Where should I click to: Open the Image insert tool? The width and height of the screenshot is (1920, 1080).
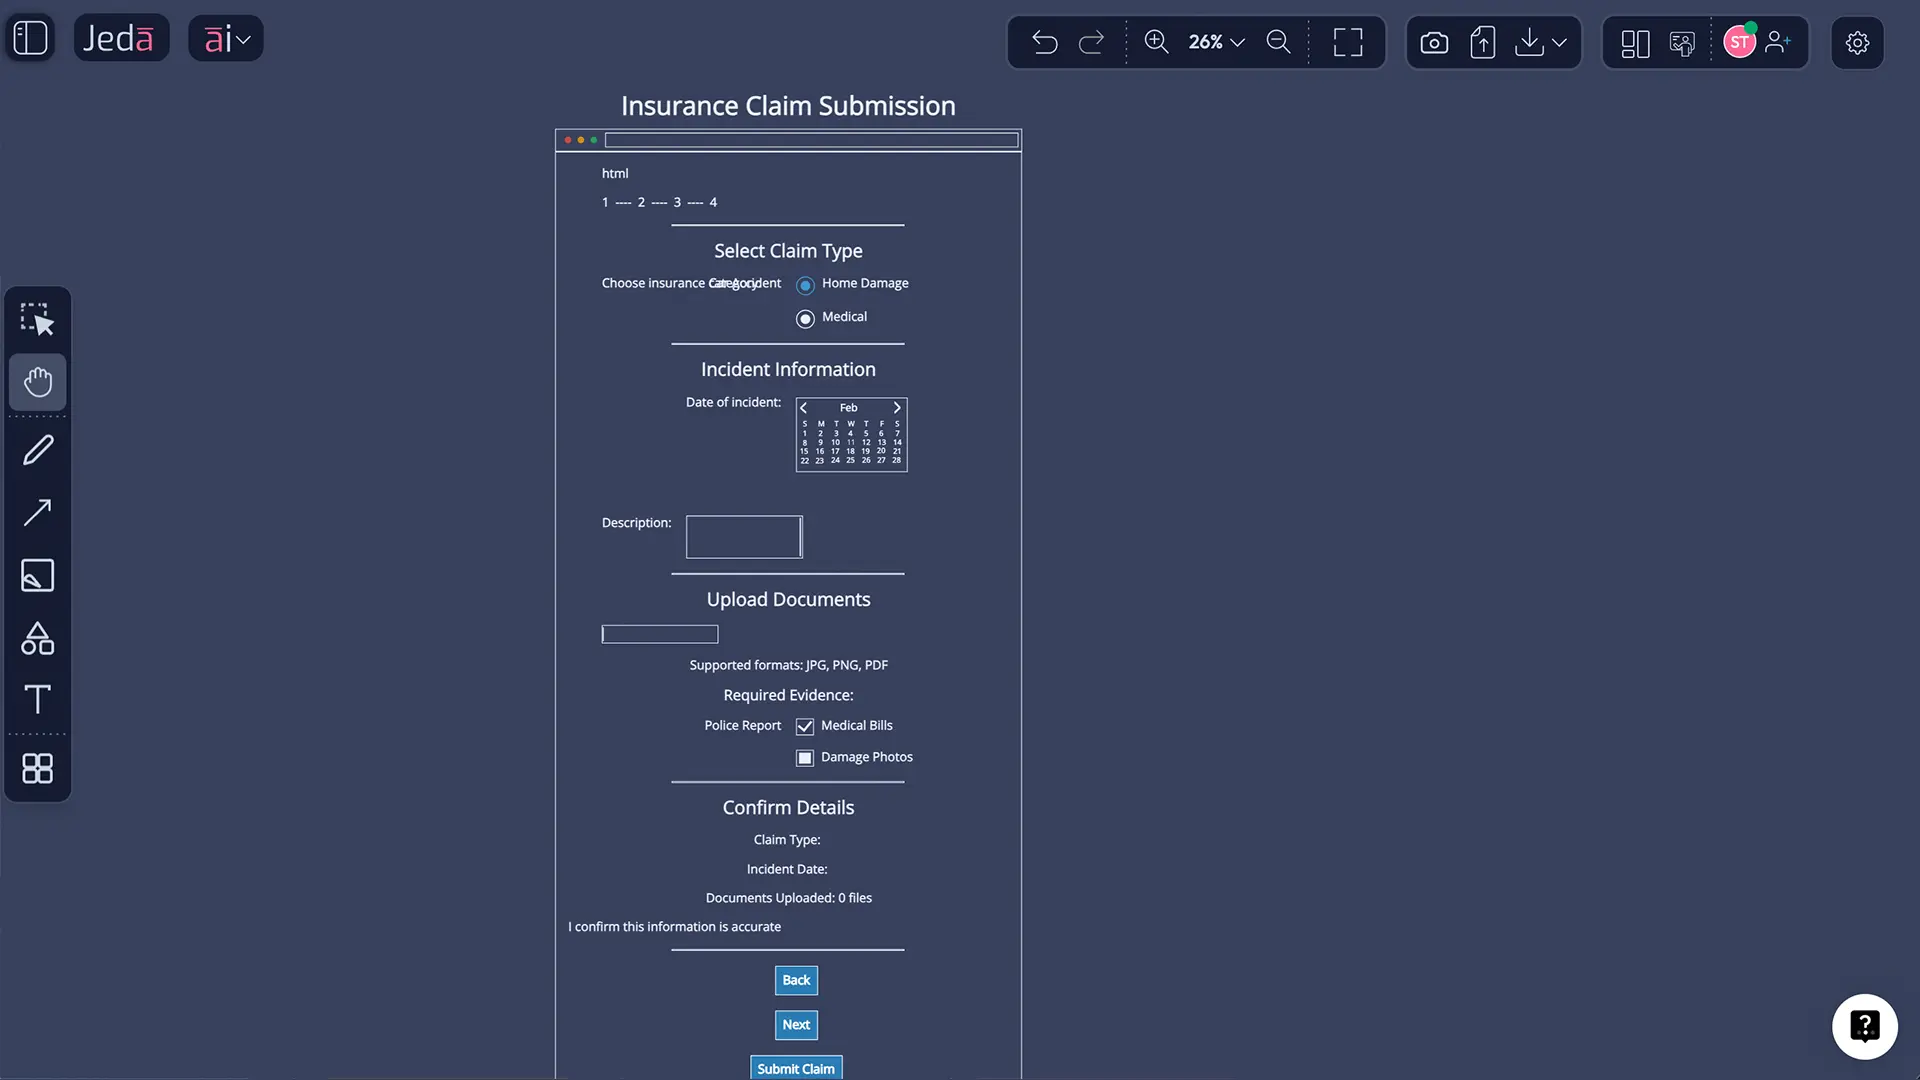[x=37, y=575]
